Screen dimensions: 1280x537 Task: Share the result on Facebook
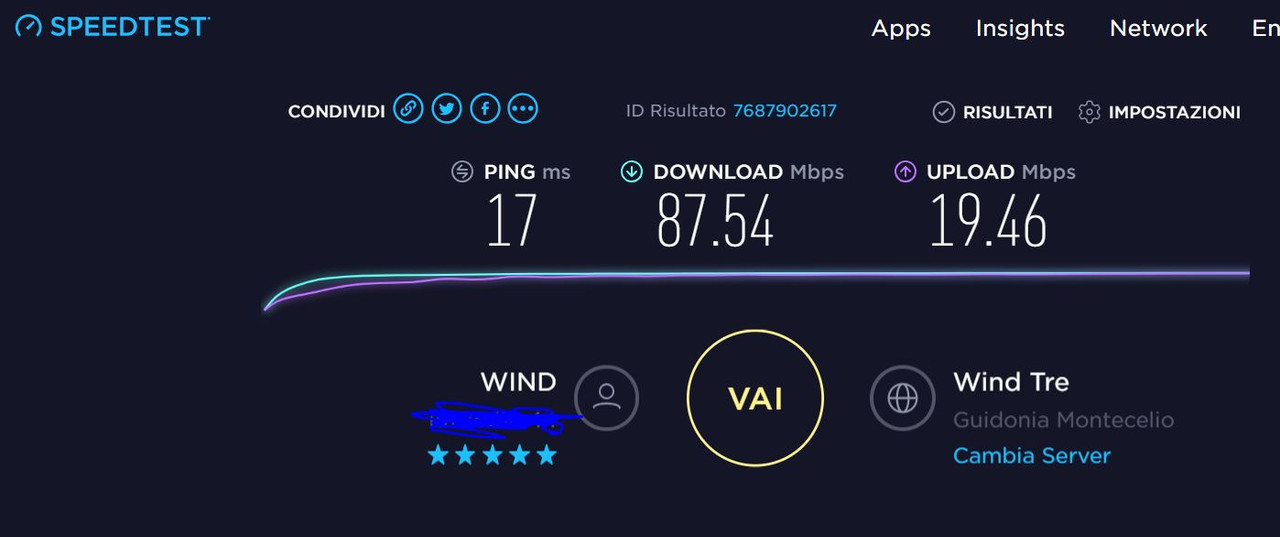click(x=485, y=108)
